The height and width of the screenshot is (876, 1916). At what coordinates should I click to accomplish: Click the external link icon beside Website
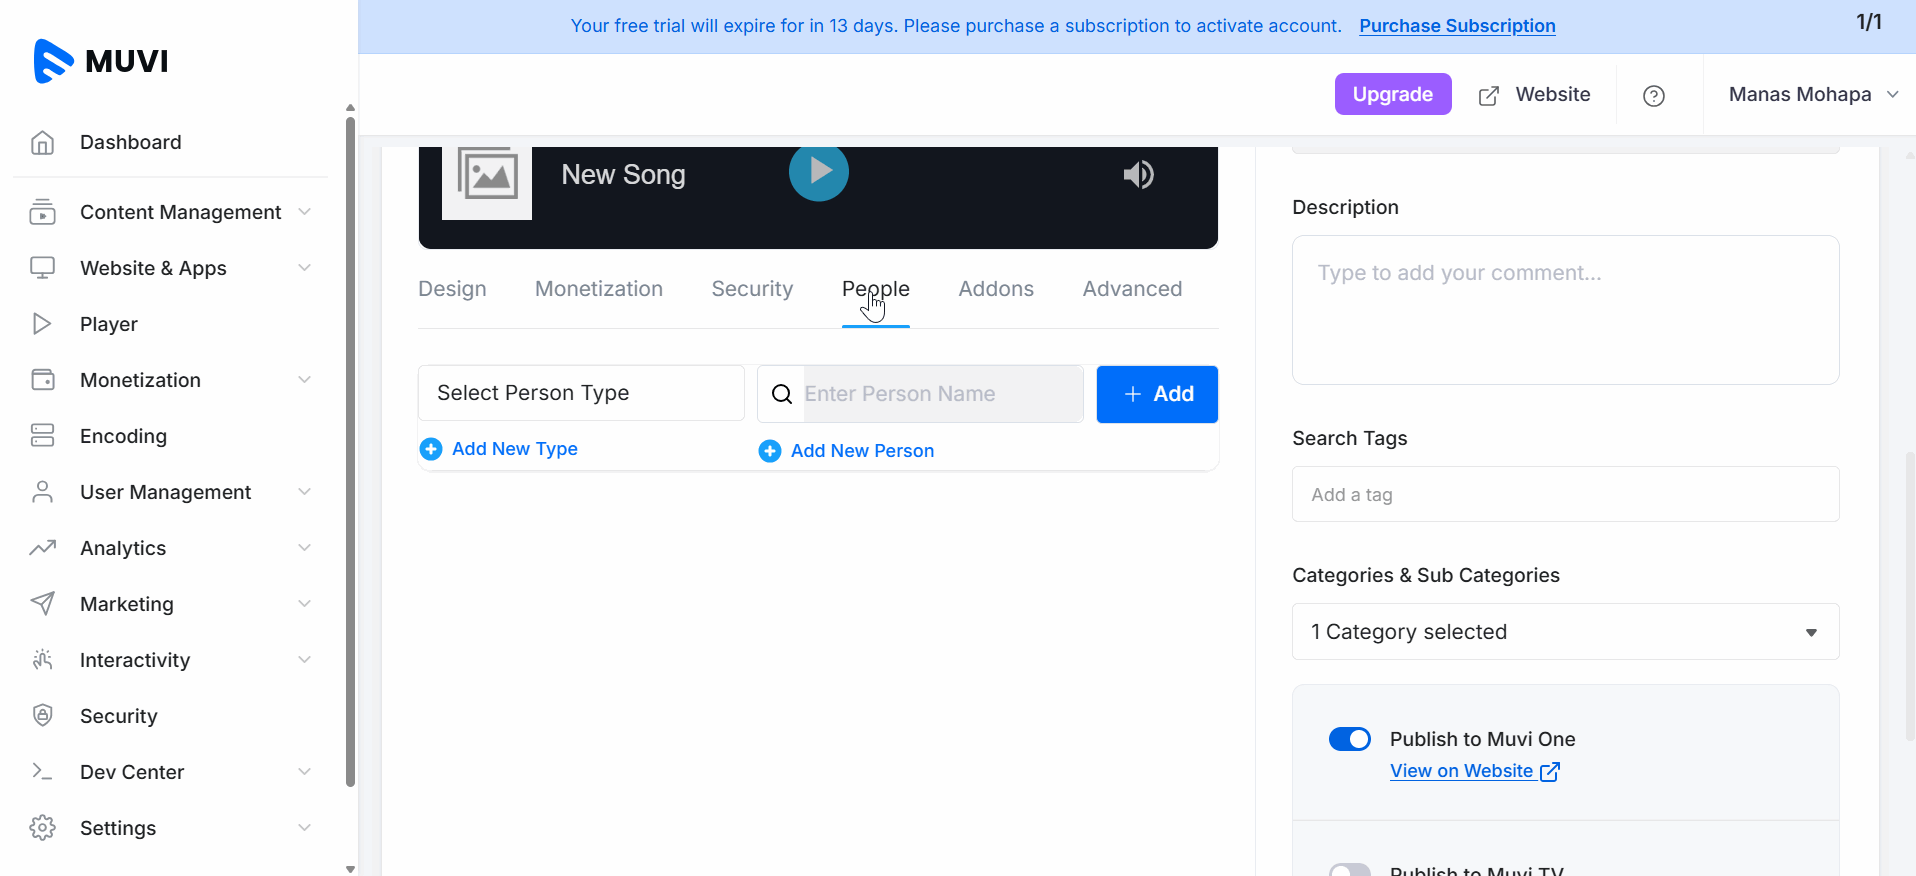1489,95
